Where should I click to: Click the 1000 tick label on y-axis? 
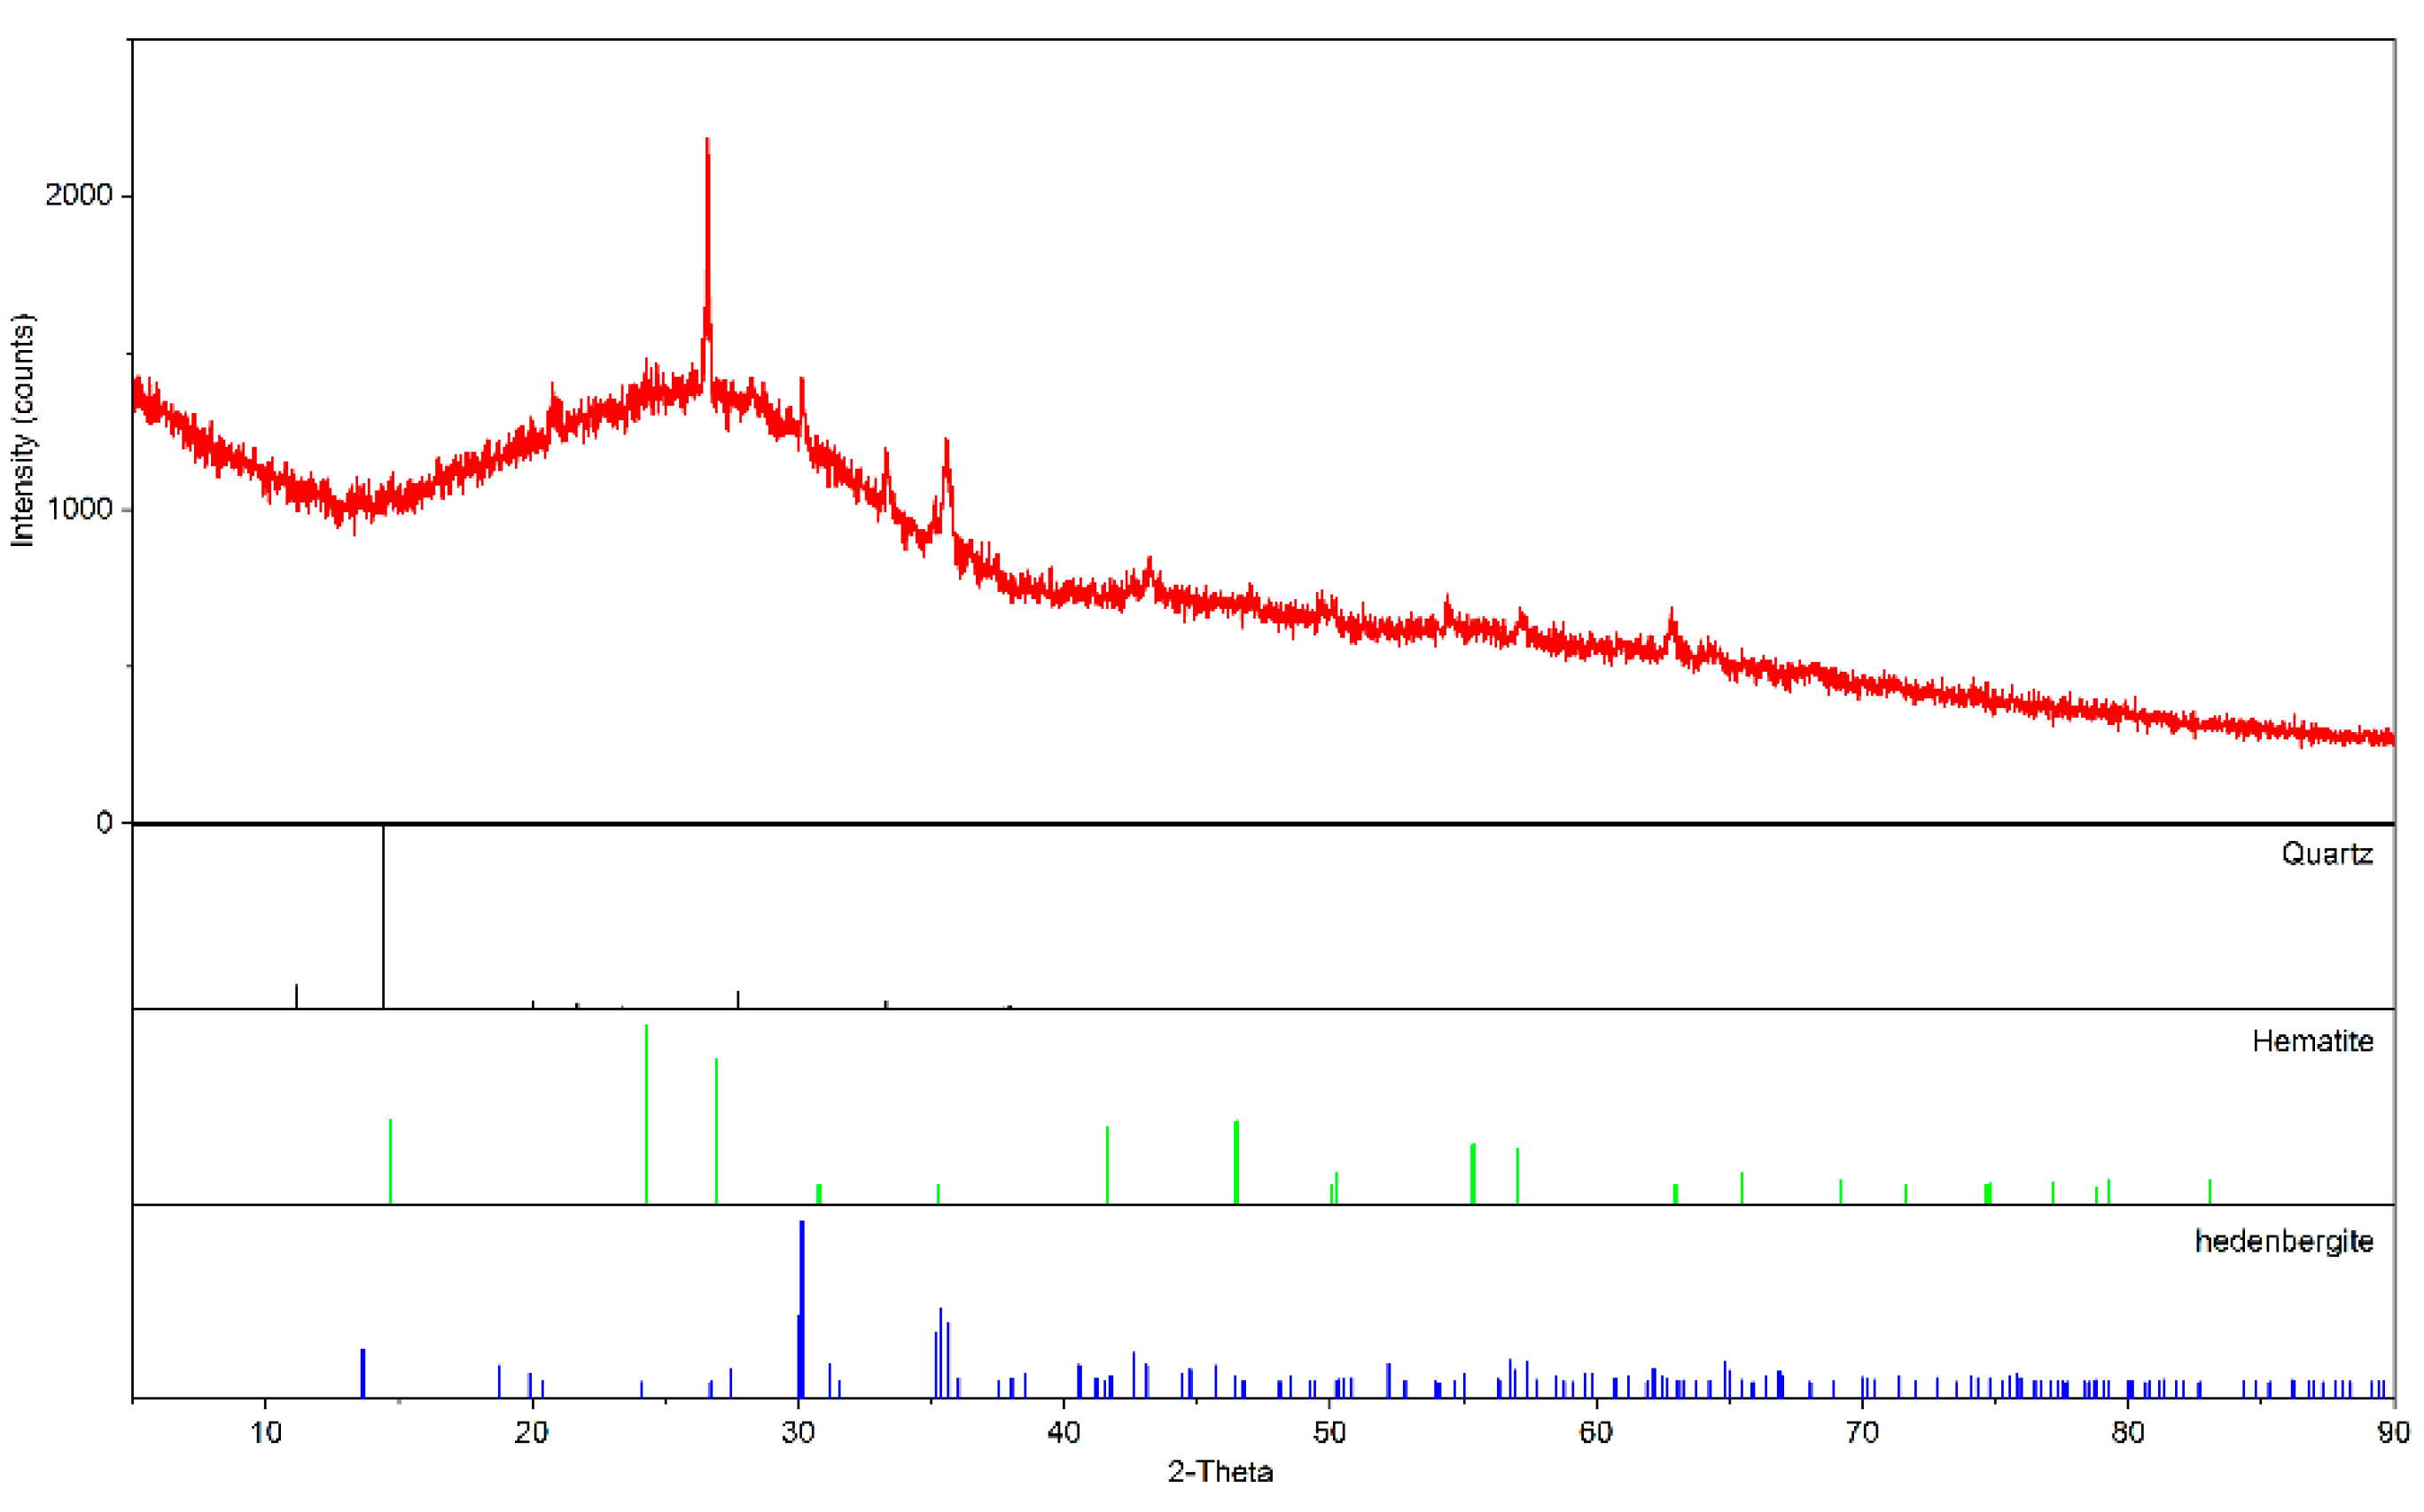point(78,508)
